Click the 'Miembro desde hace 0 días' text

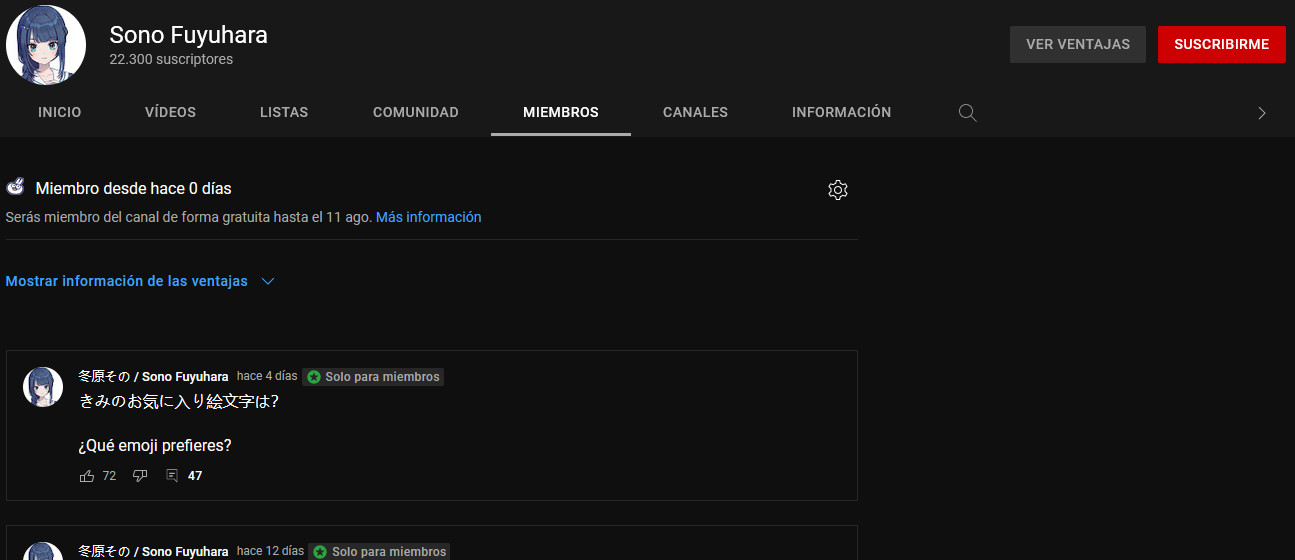tap(134, 188)
